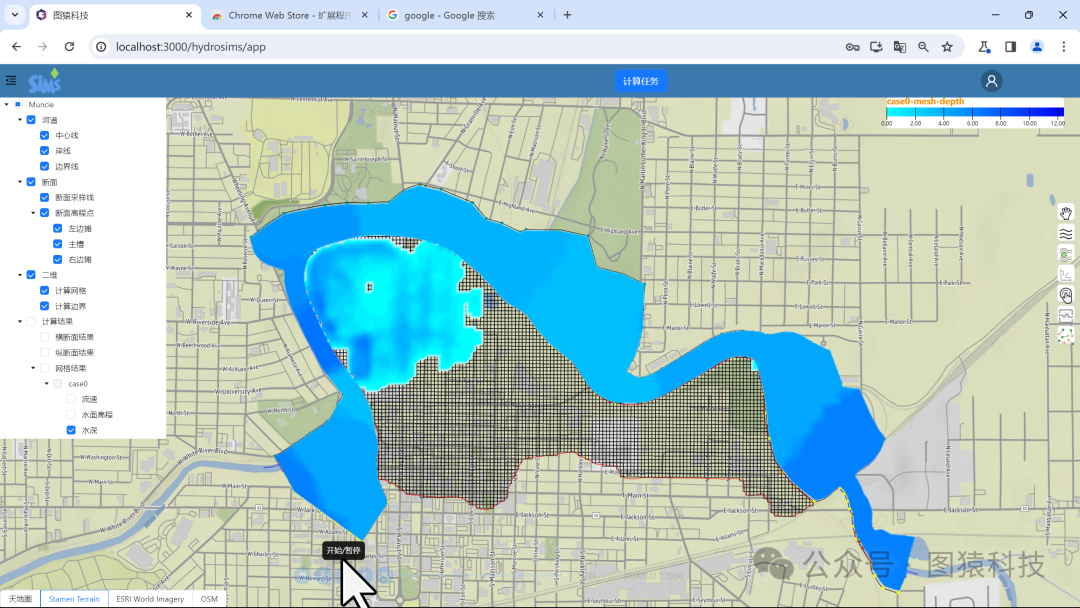
Task: Select the 左边摊 tree label
Action: [x=80, y=229]
